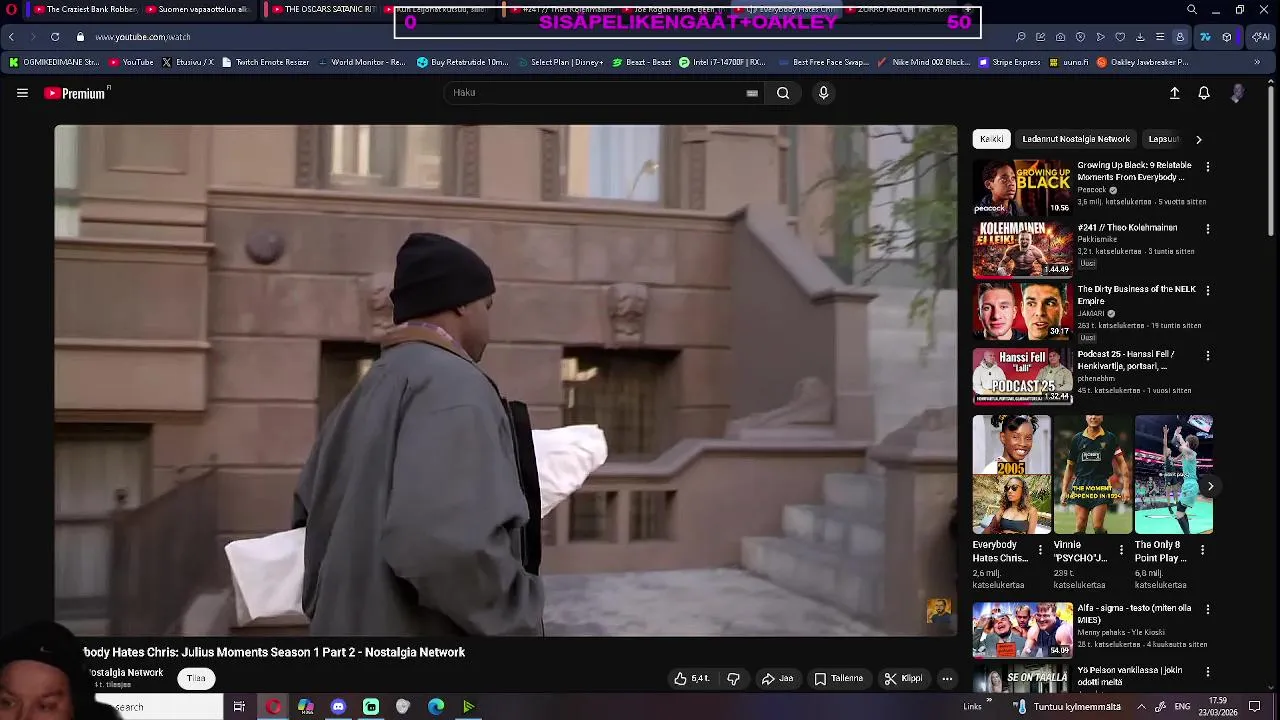Open Everybody Hates Chris Shorts thumbnail
Viewport: 1280px width, 720px height.
[1012, 475]
